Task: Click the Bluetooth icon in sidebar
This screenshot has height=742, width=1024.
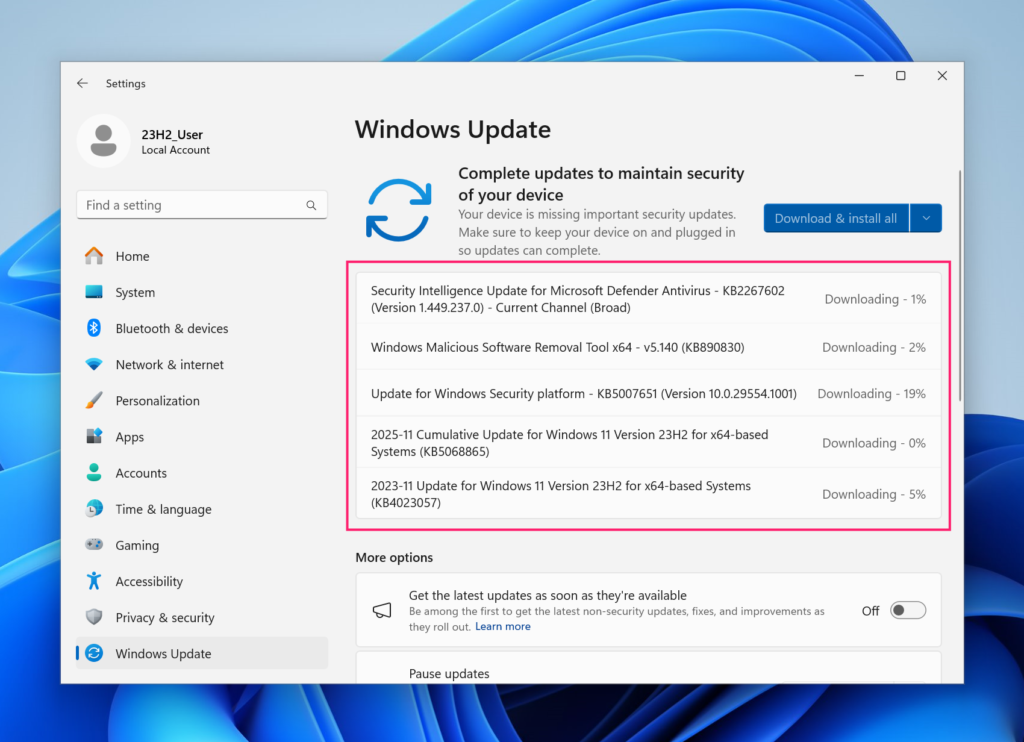Action: coord(94,328)
